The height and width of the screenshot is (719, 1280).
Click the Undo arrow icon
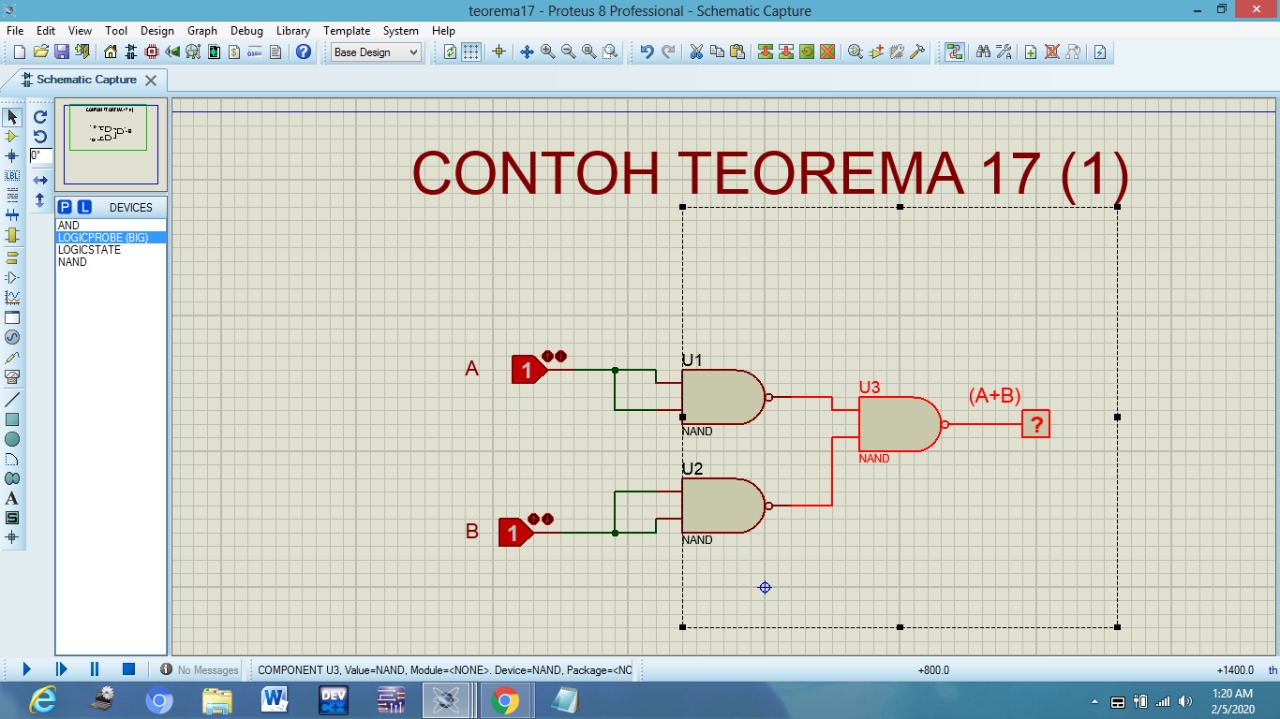pyautogui.click(x=647, y=52)
